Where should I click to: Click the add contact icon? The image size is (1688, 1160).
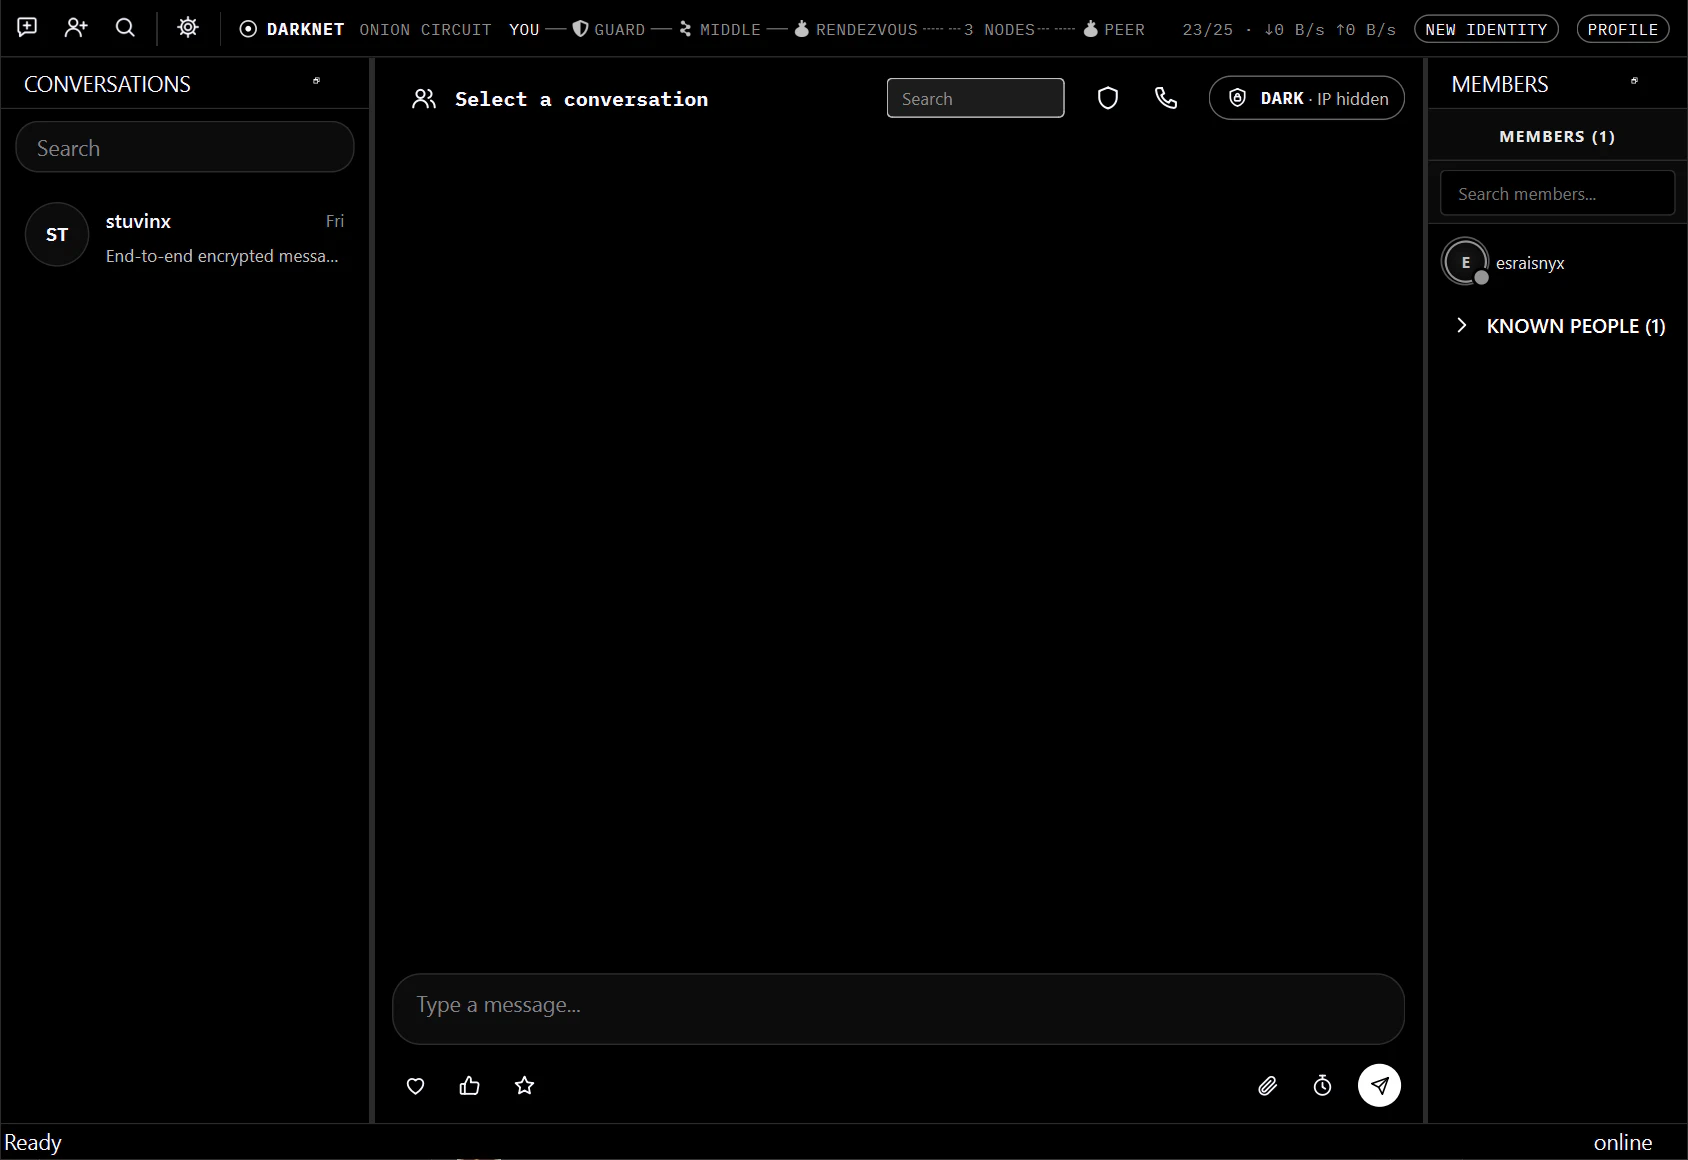(76, 28)
